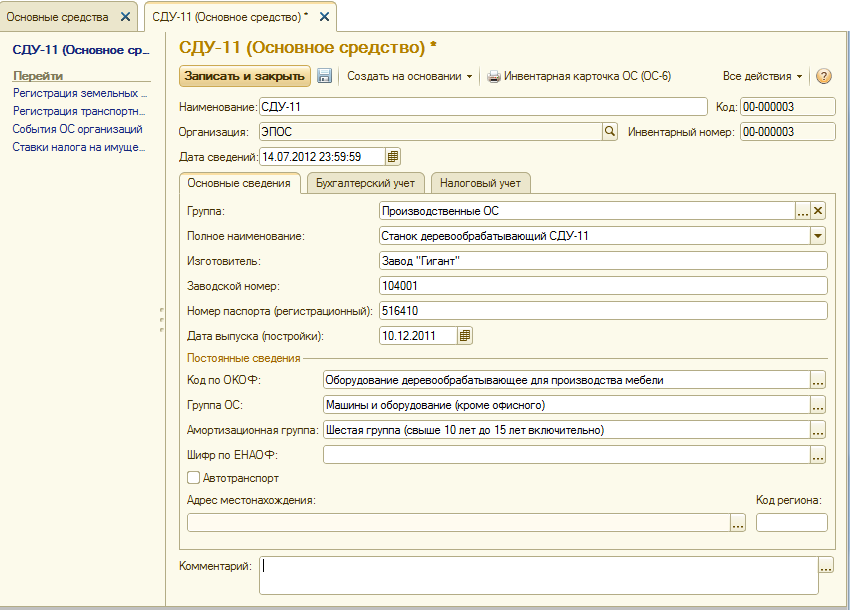Image resolution: width=850 pixels, height=610 pixels.
Task: Switch to the Налоговый учет tab
Action: (x=481, y=183)
